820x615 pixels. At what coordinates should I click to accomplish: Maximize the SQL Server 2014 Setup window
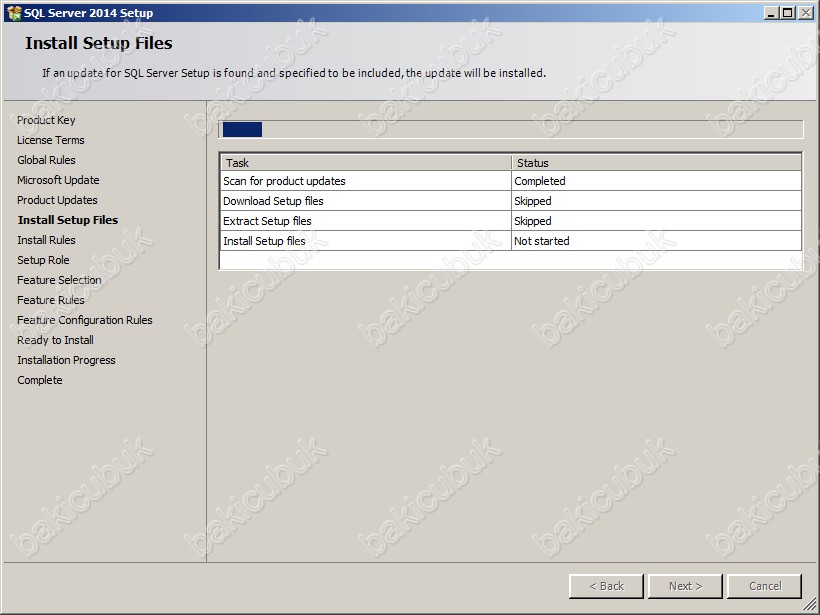click(788, 13)
